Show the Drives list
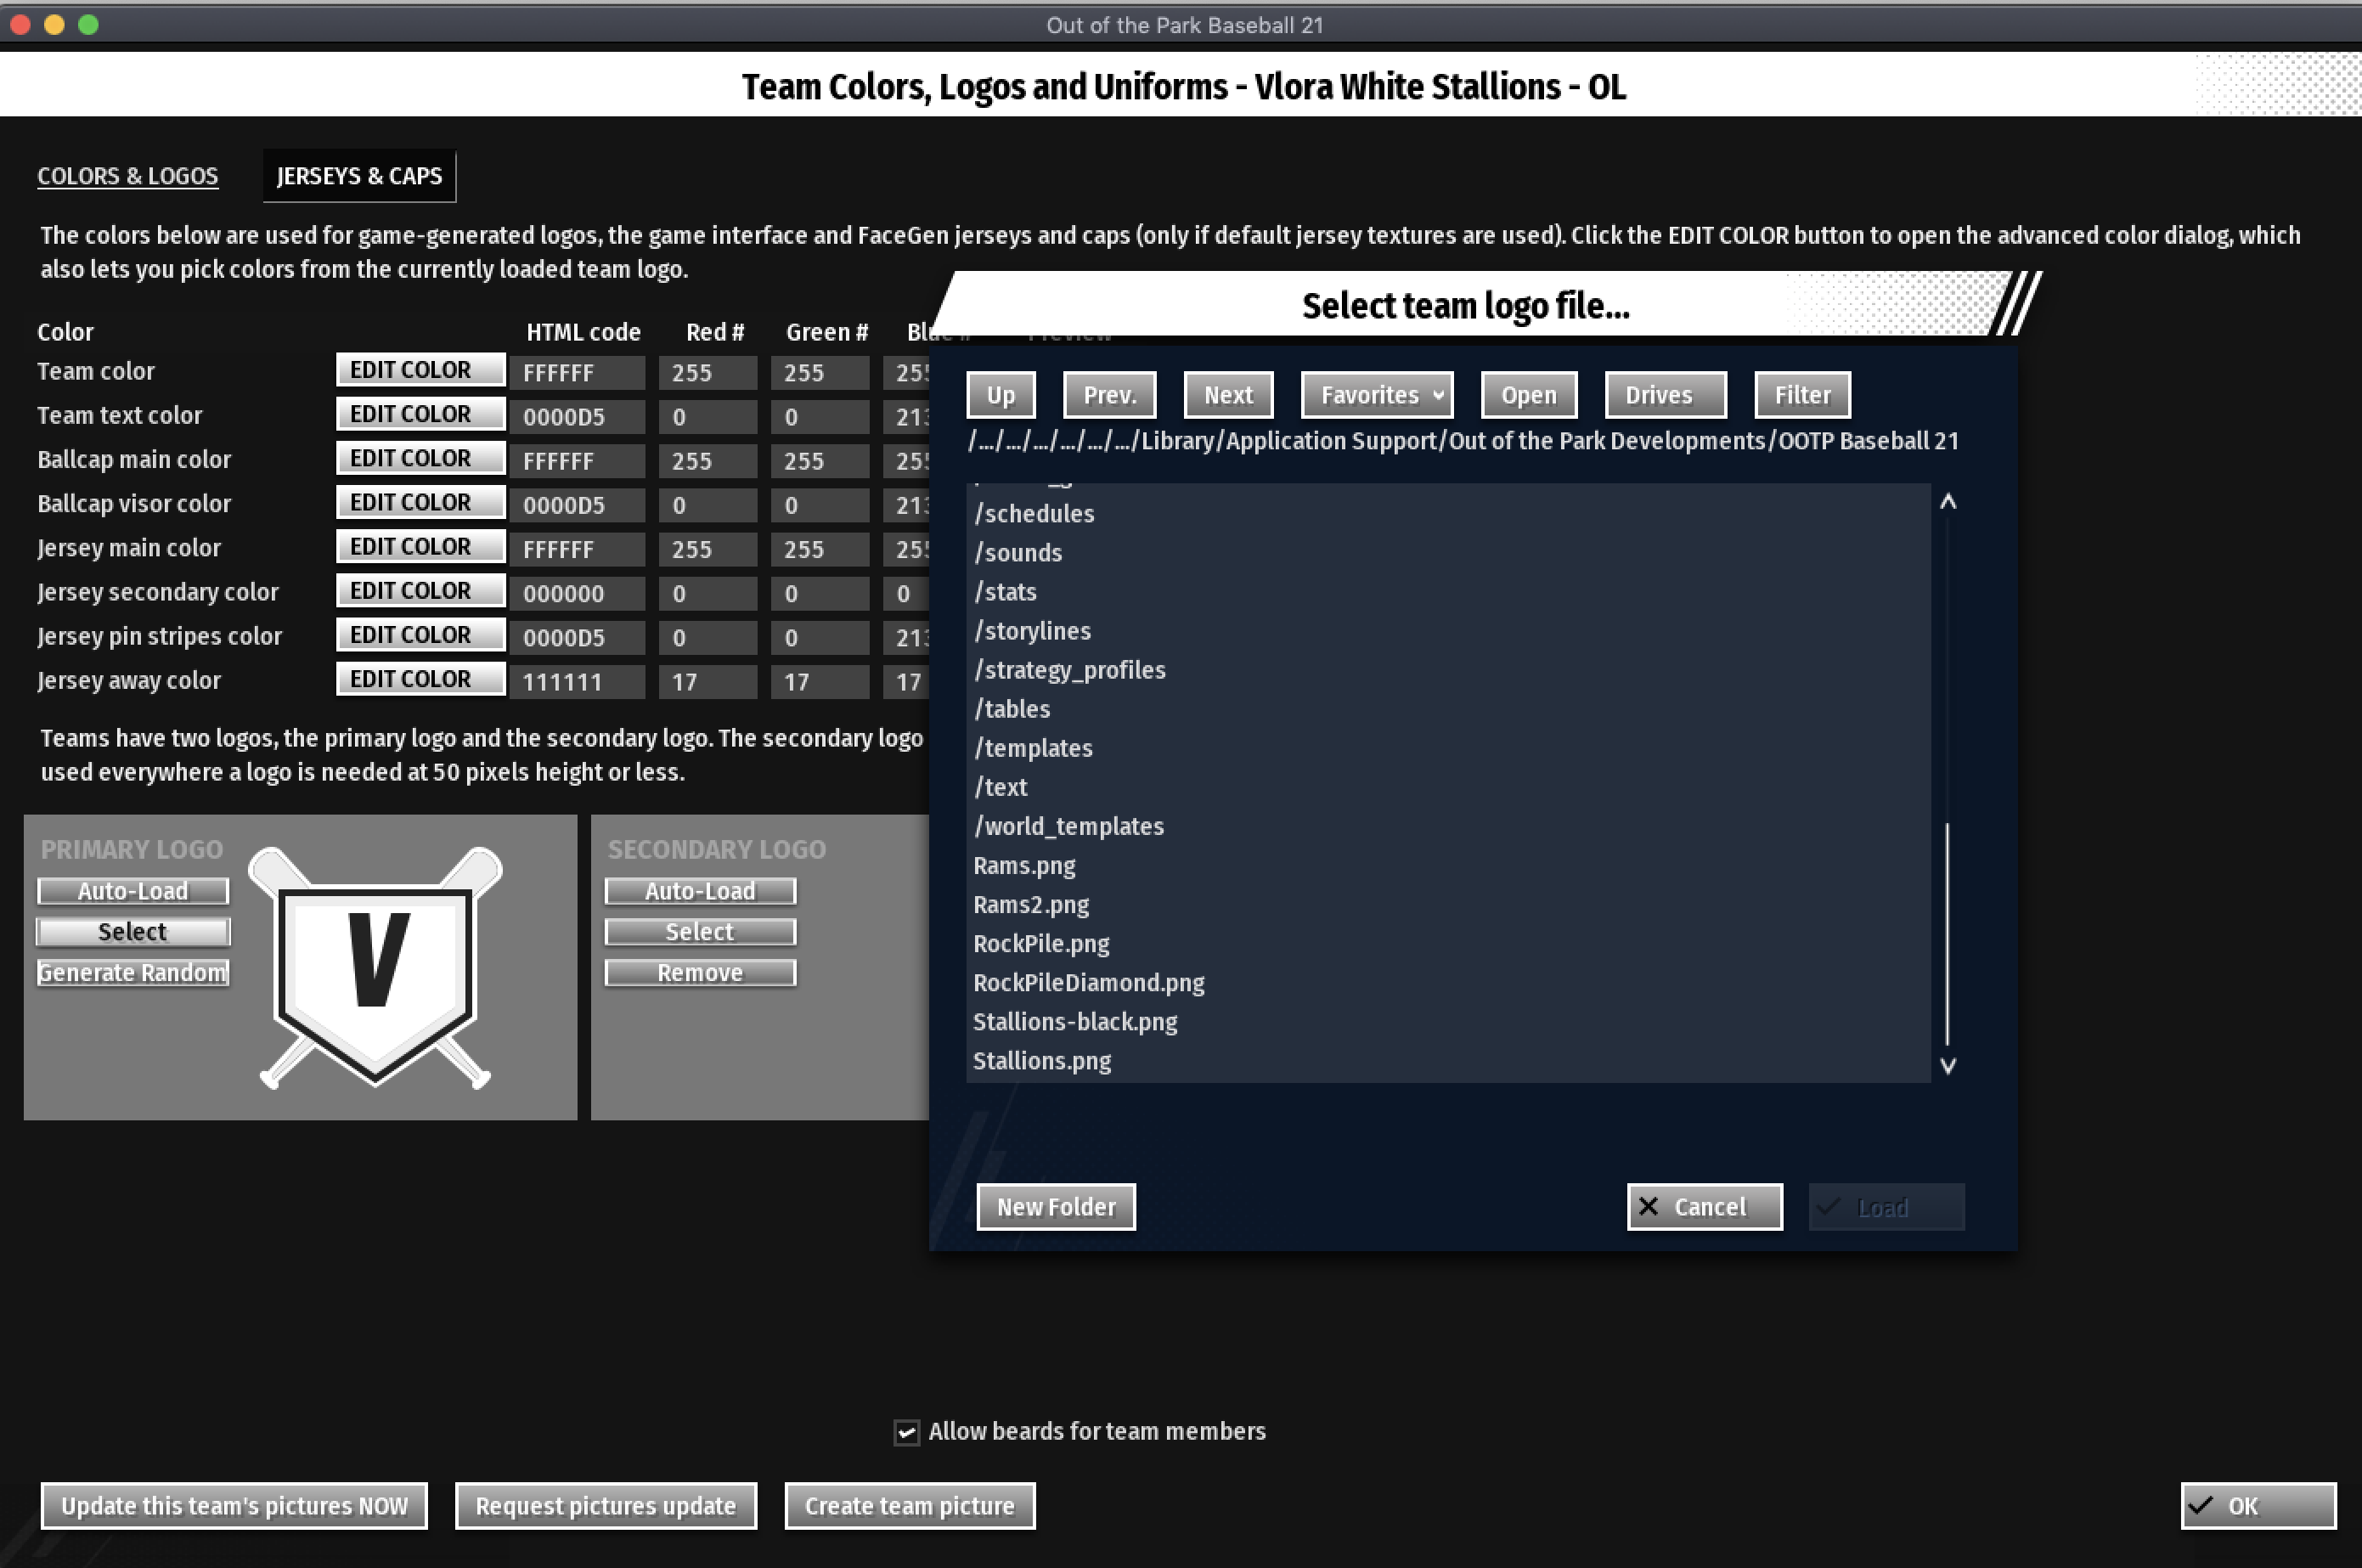The height and width of the screenshot is (1568, 2362). click(1663, 395)
